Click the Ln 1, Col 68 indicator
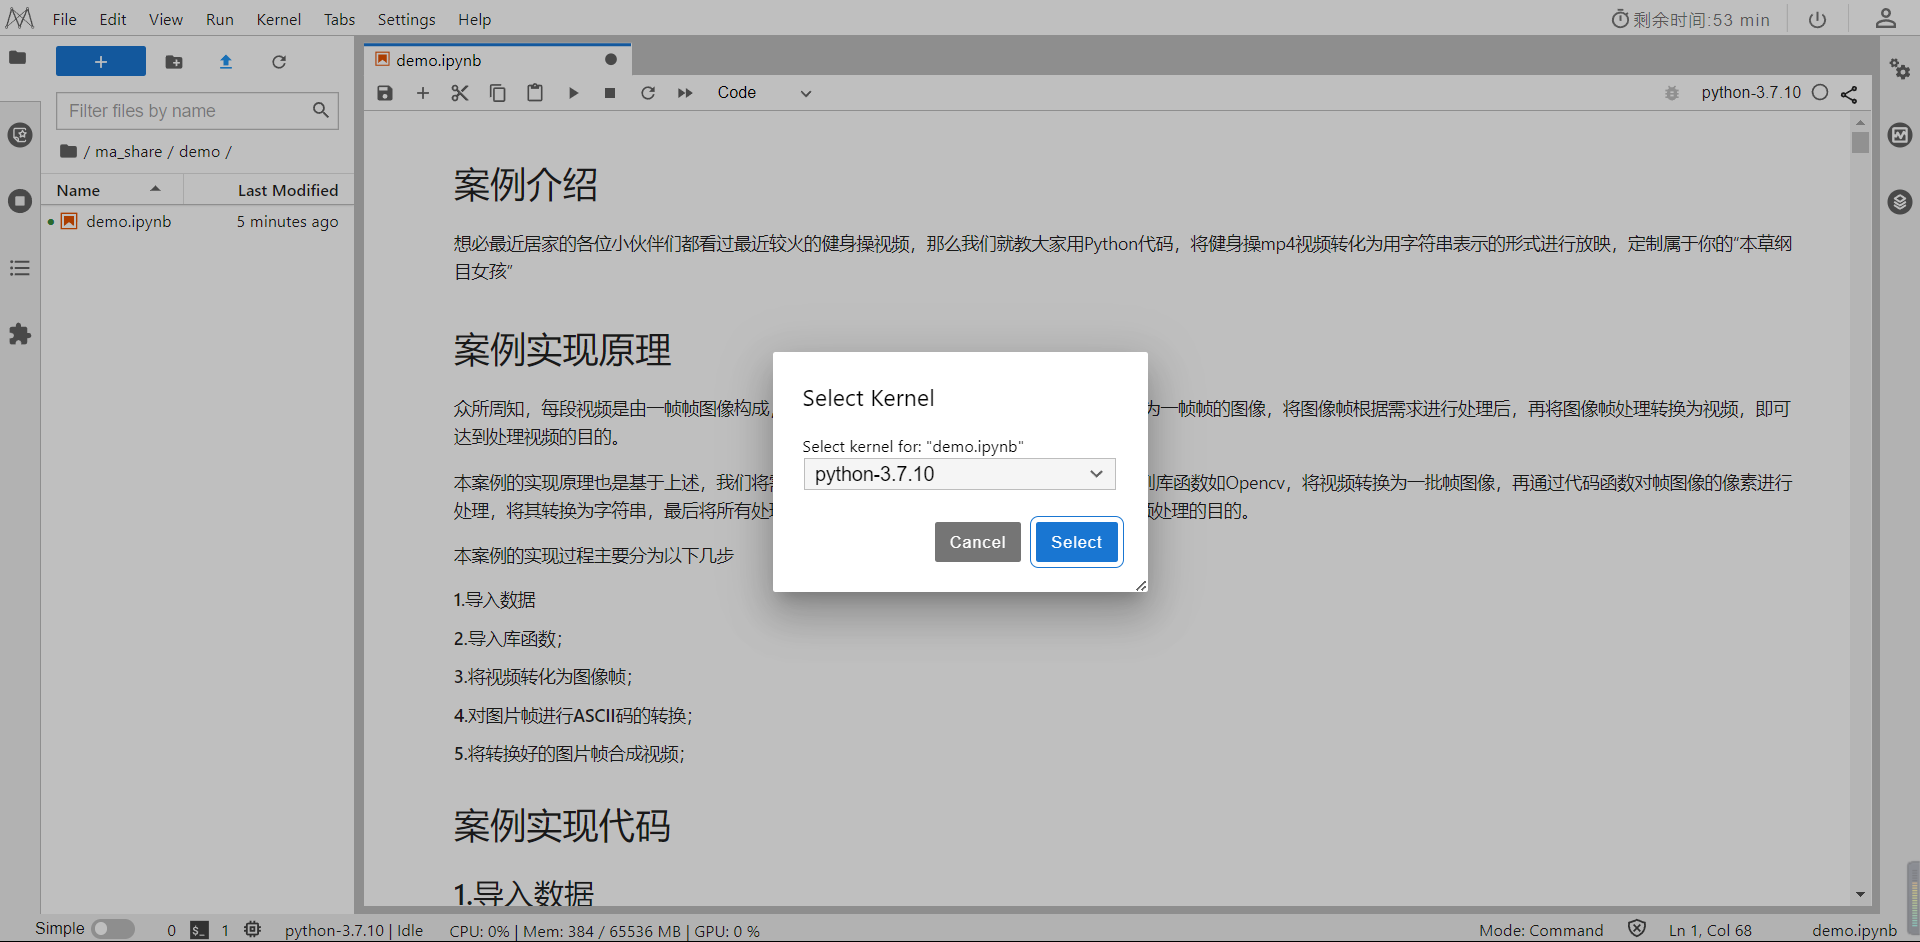The height and width of the screenshot is (942, 1920). pyautogui.click(x=1710, y=930)
